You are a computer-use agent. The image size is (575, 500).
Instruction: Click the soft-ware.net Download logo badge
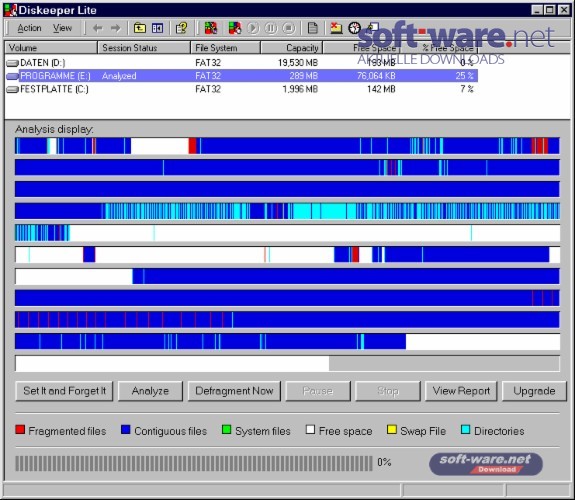486,464
